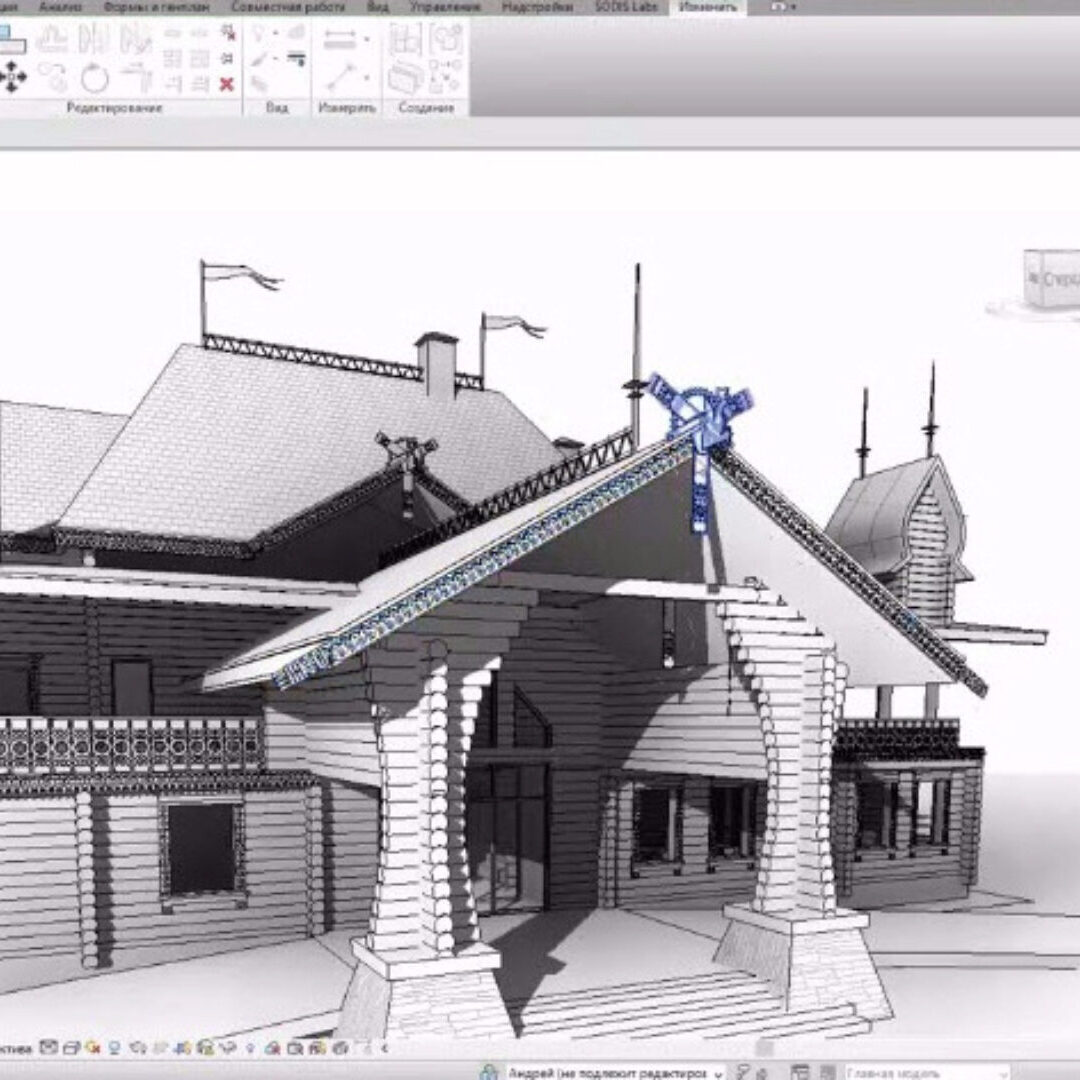Click the red X delete icon
1080x1080 pixels.
pyautogui.click(x=226, y=84)
